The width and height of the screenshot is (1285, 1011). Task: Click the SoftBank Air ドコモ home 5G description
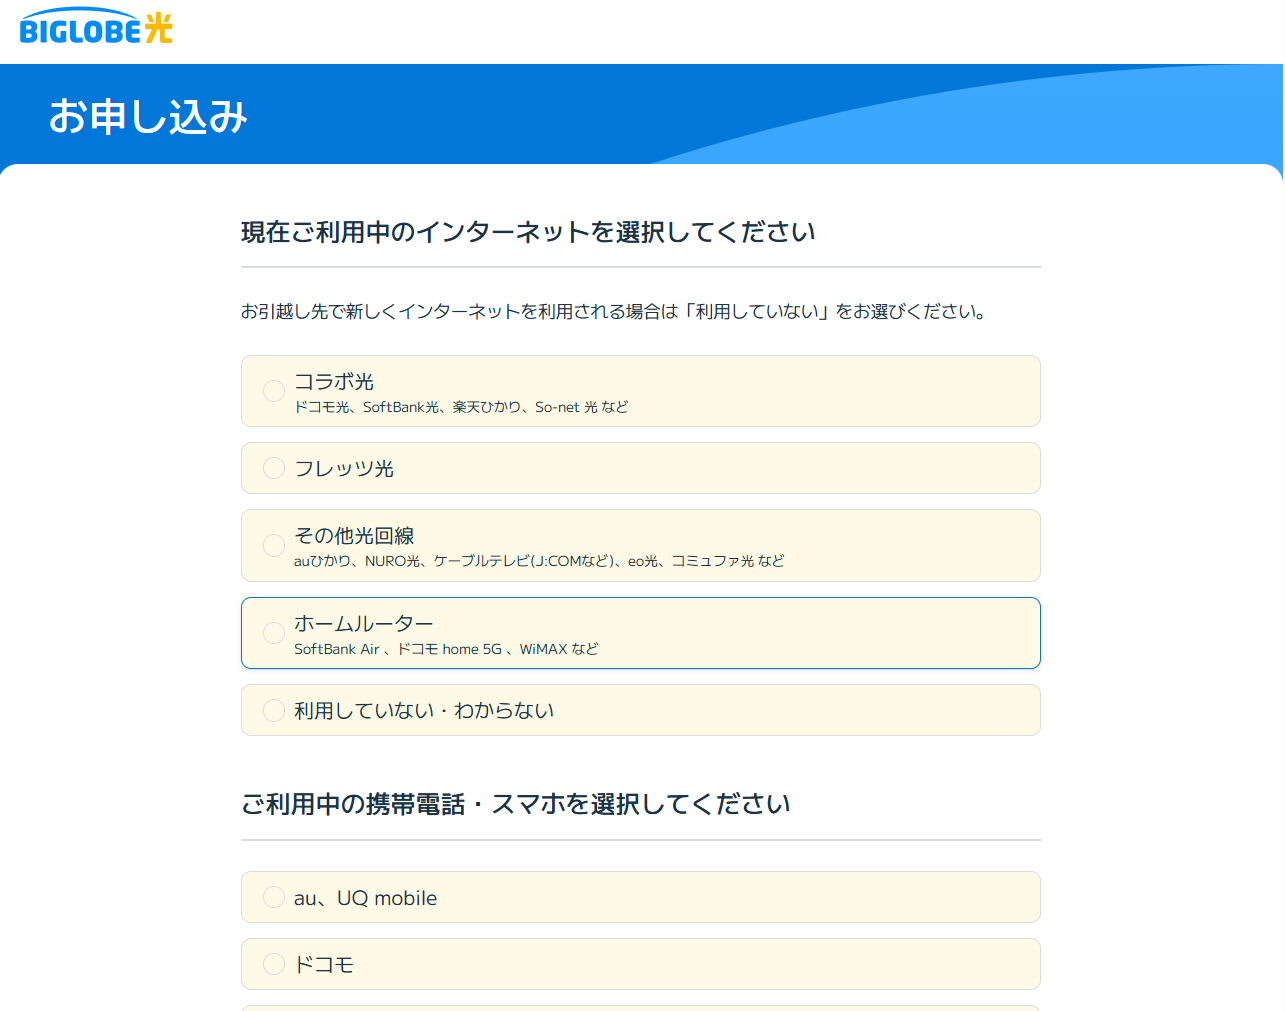(443, 649)
